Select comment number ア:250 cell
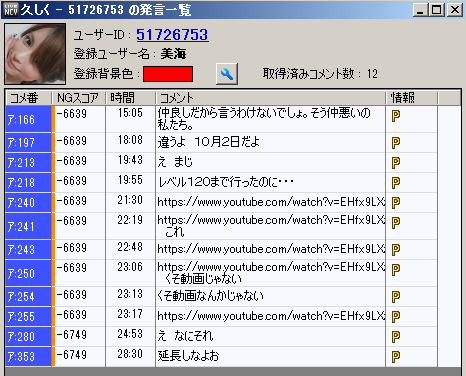The width and height of the screenshot is (466, 376). point(28,273)
